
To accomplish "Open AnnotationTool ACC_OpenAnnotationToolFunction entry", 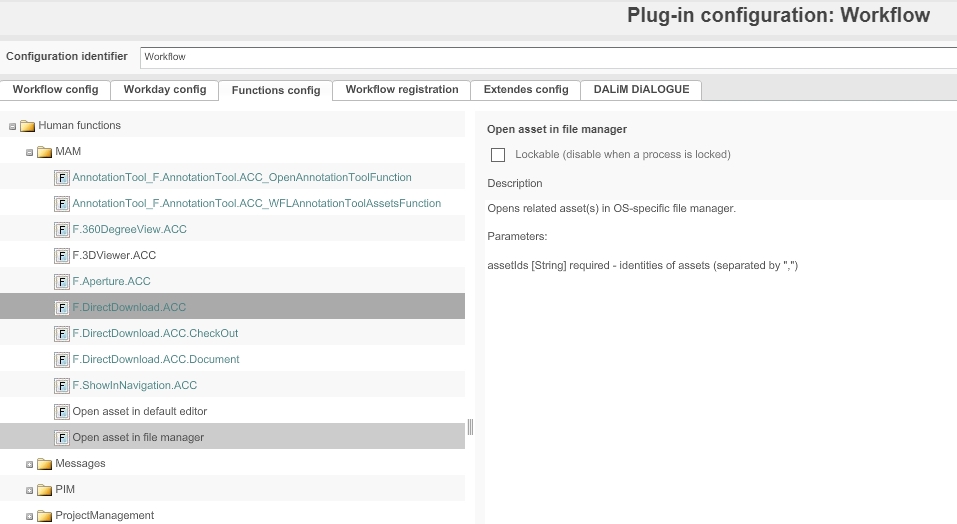I will [241, 177].
